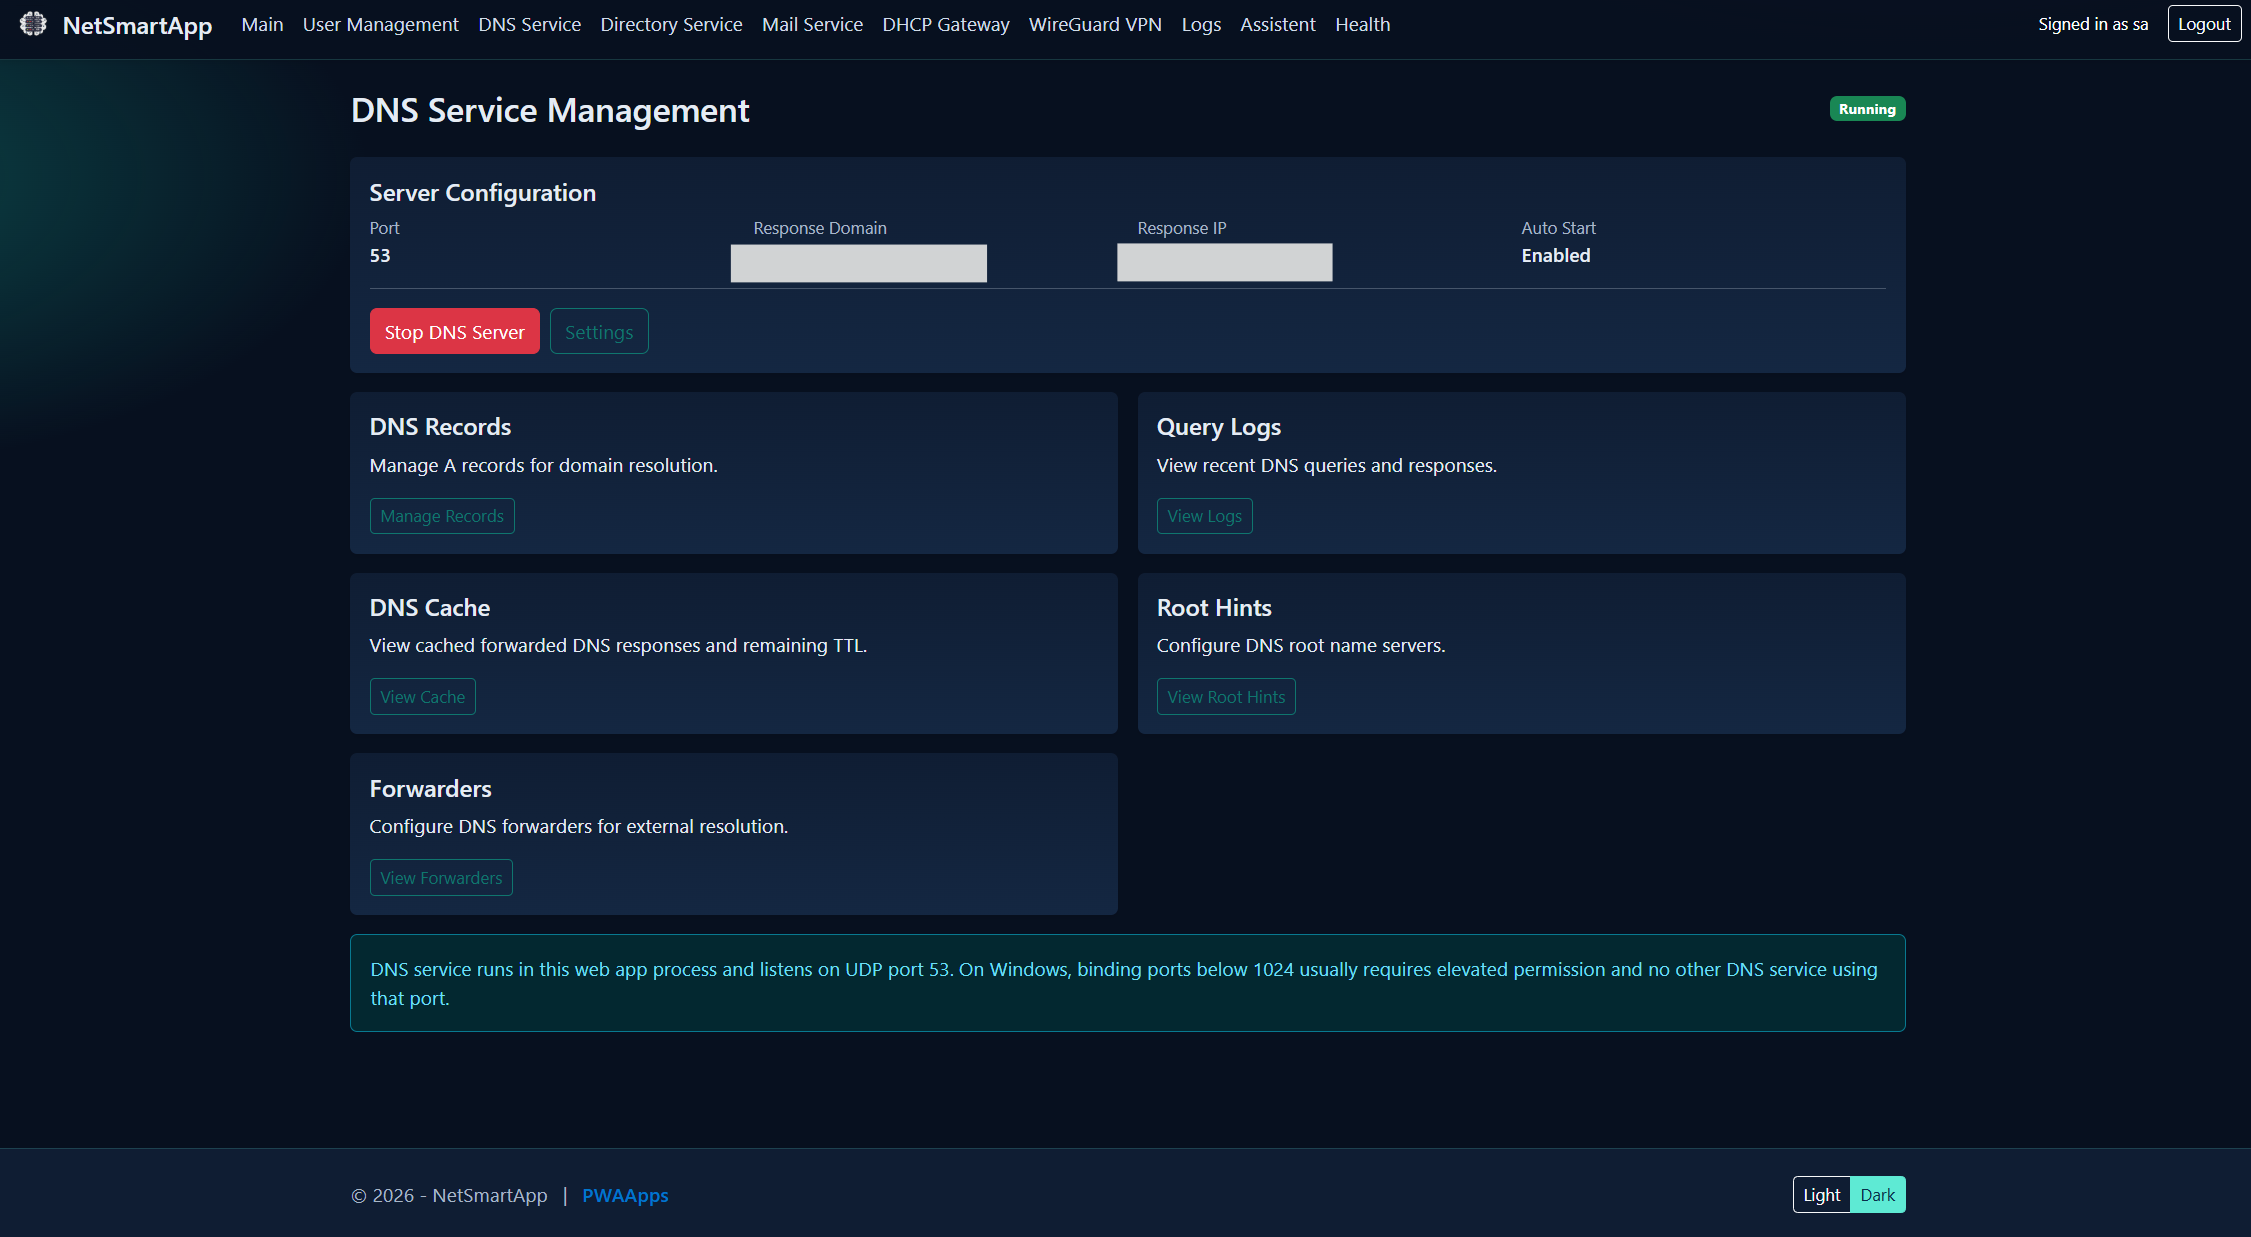Click the Server Configuration heading

tap(482, 193)
